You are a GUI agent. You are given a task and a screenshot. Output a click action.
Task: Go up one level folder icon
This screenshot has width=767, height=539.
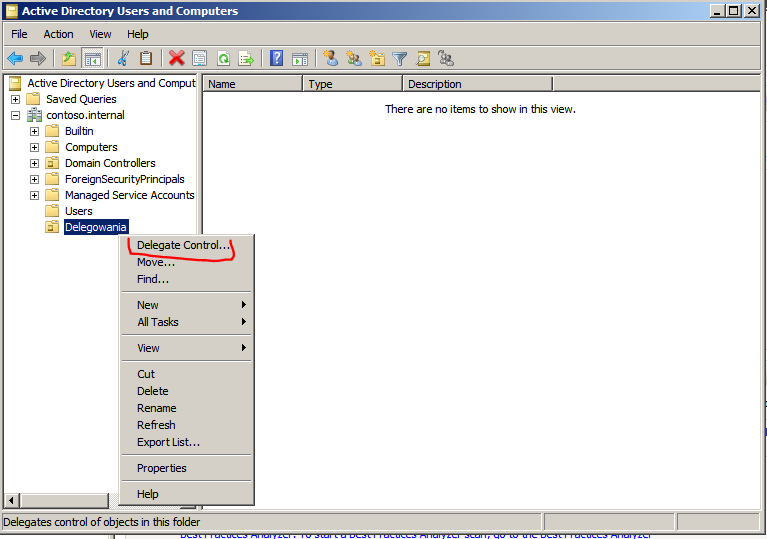pos(69,59)
